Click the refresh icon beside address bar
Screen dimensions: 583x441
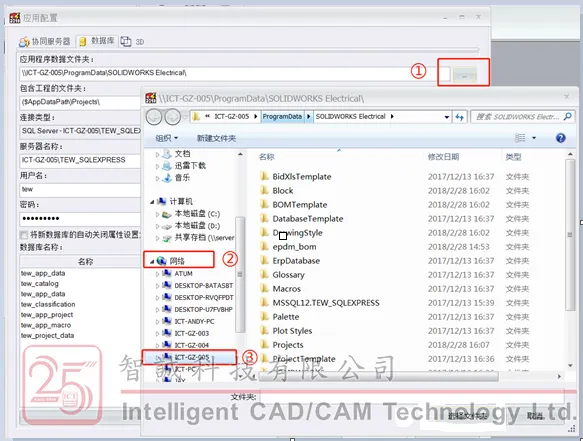pyautogui.click(x=460, y=117)
